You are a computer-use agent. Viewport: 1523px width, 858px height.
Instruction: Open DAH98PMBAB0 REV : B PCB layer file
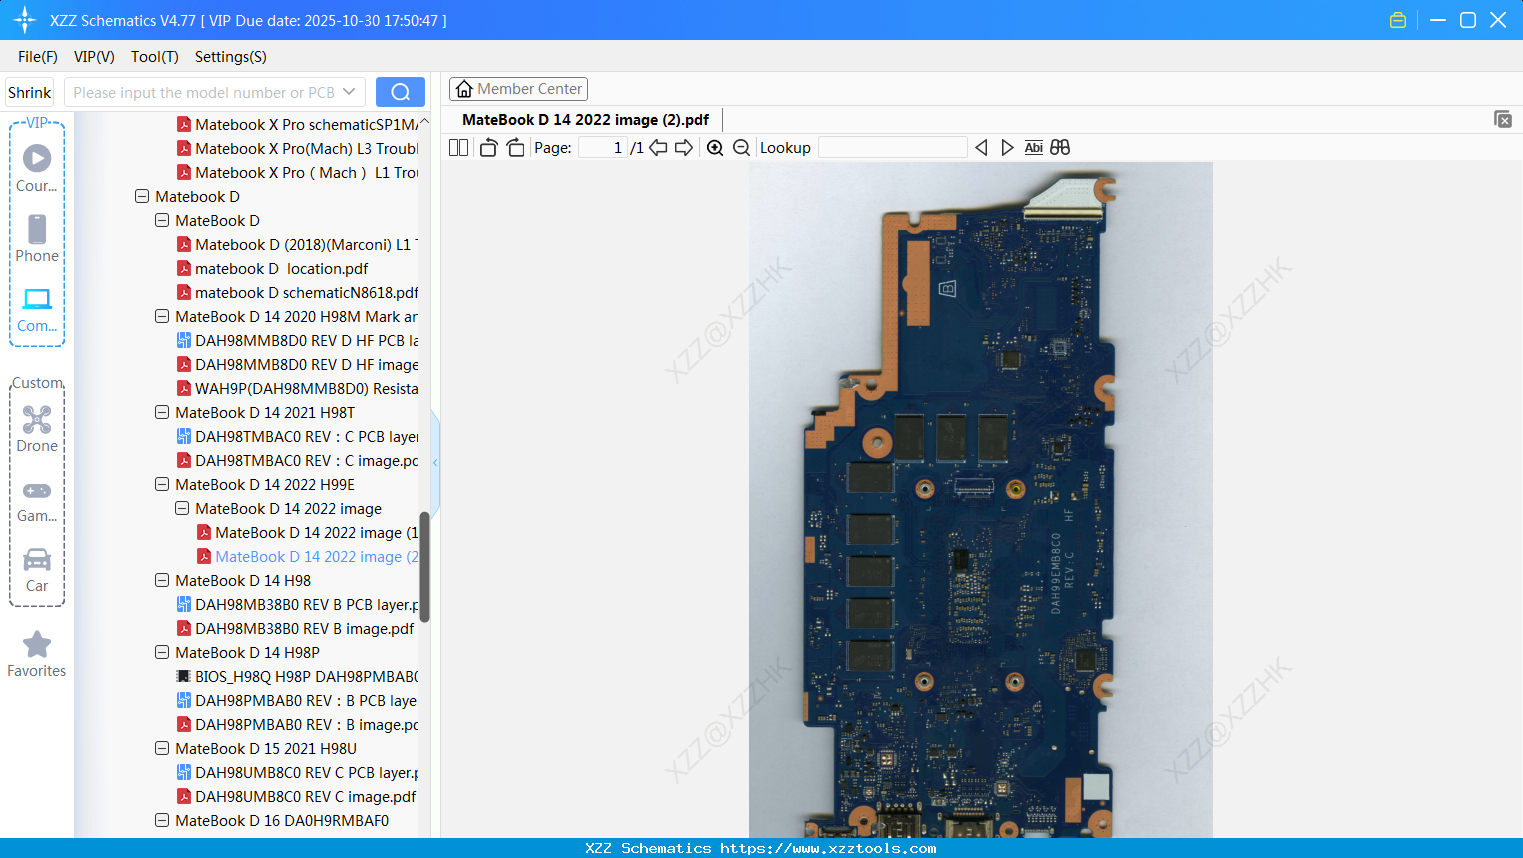pos(297,701)
